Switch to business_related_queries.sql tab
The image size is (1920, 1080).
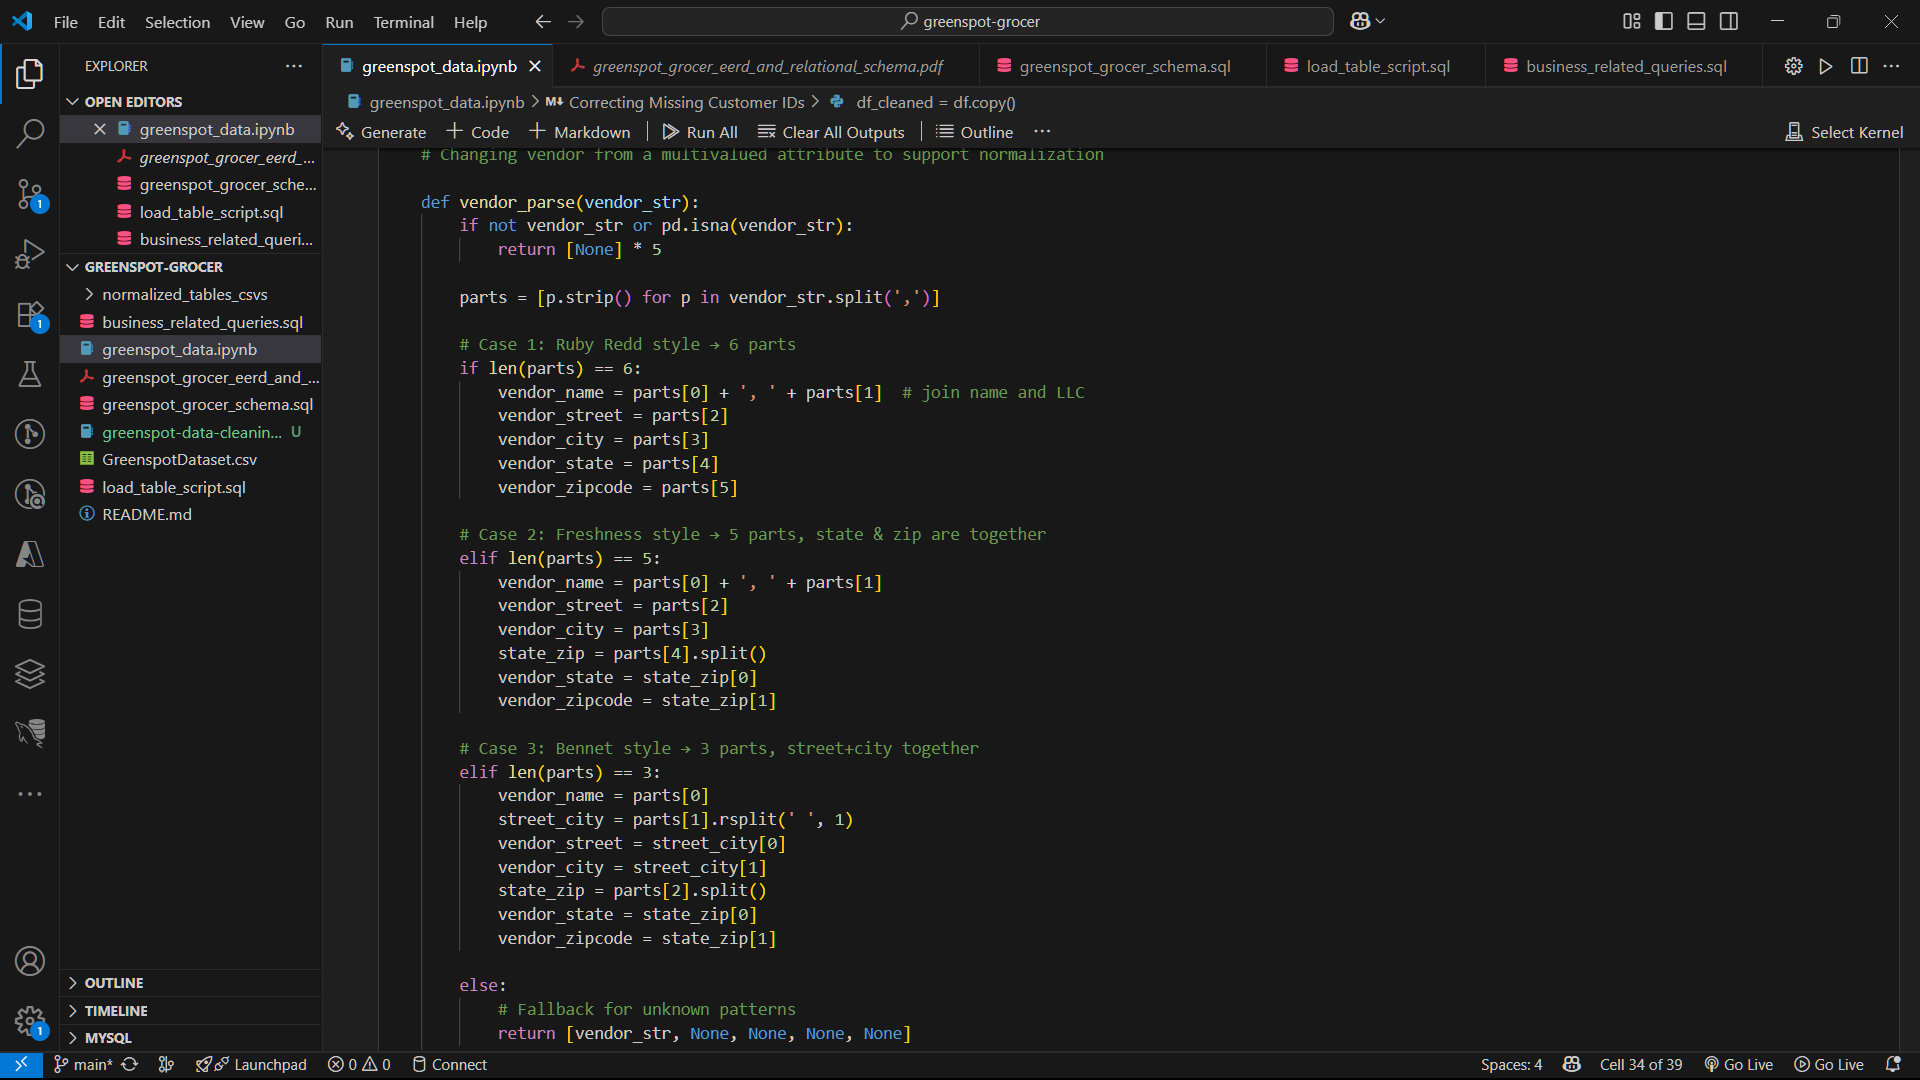click(1626, 66)
